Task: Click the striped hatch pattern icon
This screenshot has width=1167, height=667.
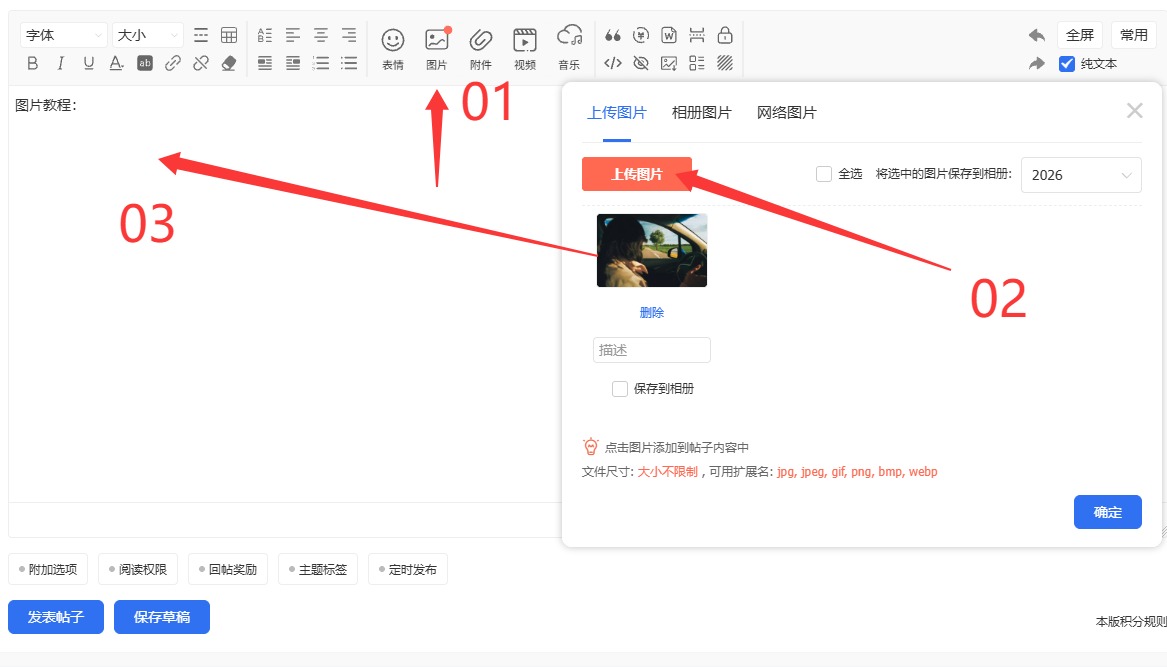Action: (x=725, y=63)
